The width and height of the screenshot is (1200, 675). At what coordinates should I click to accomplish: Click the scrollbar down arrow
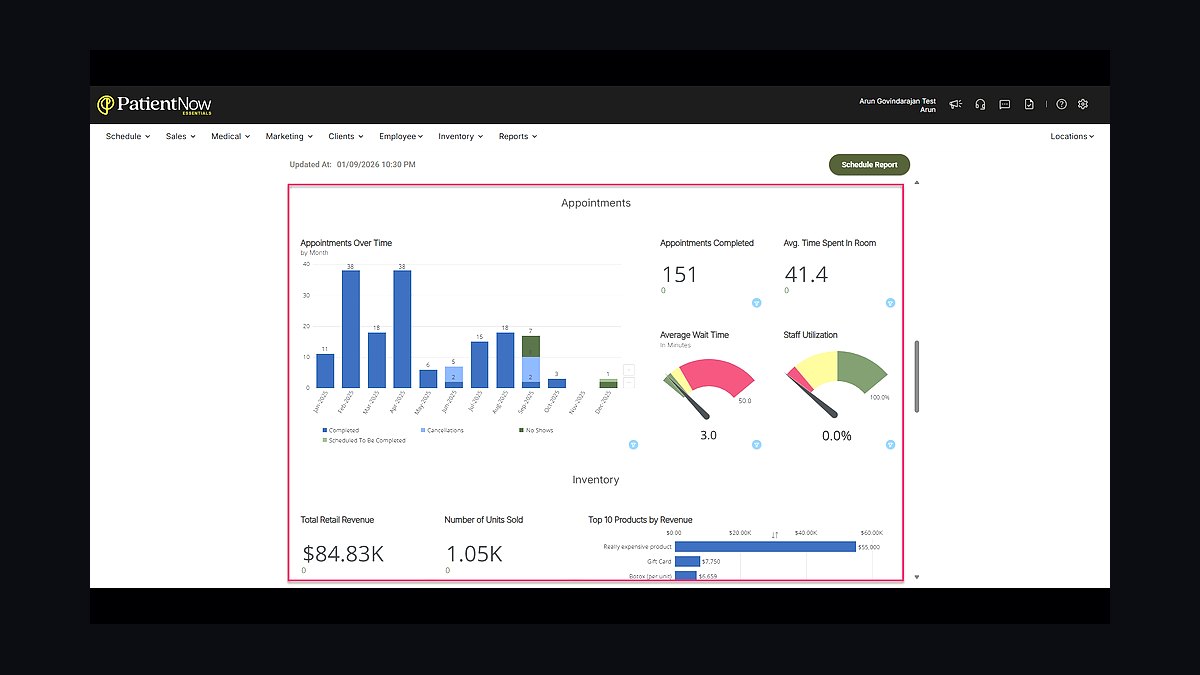coord(917,577)
